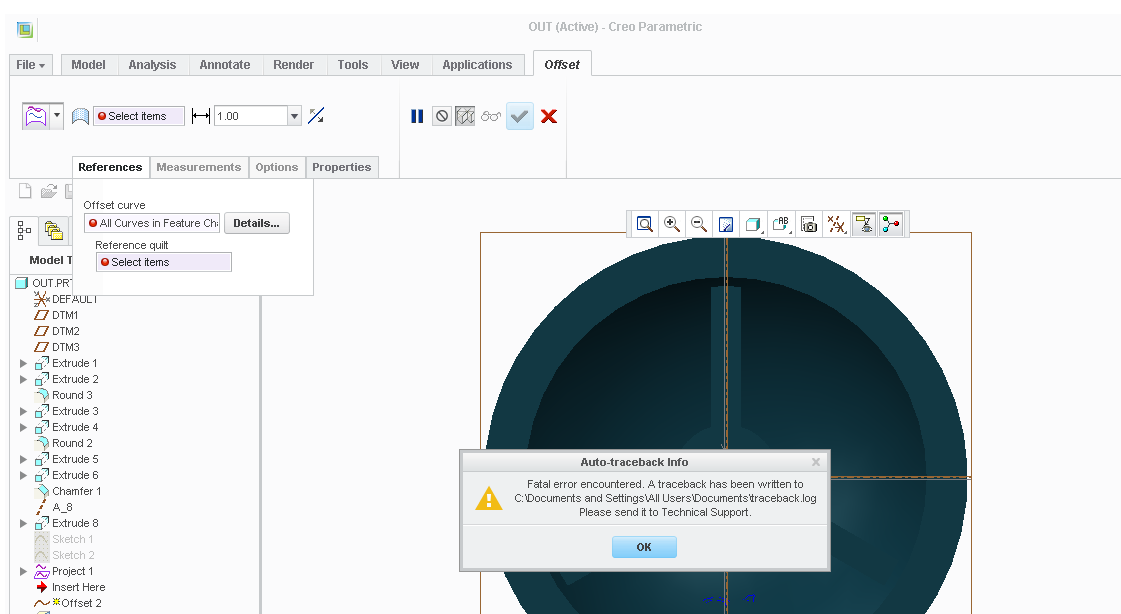Open the Options panel tab
The width and height of the screenshot is (1121, 614).
(277, 167)
